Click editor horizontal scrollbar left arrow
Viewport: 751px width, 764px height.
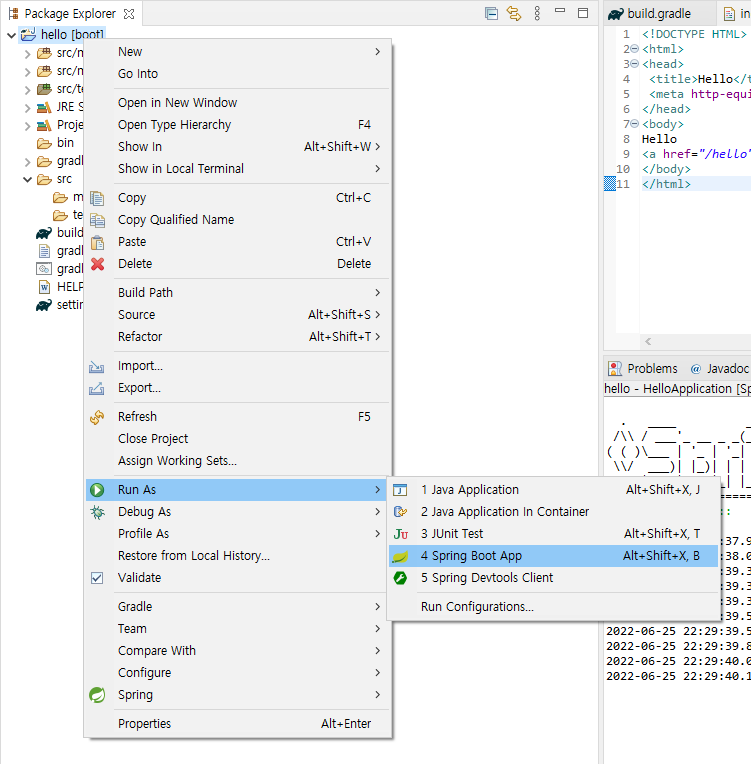coord(648,342)
